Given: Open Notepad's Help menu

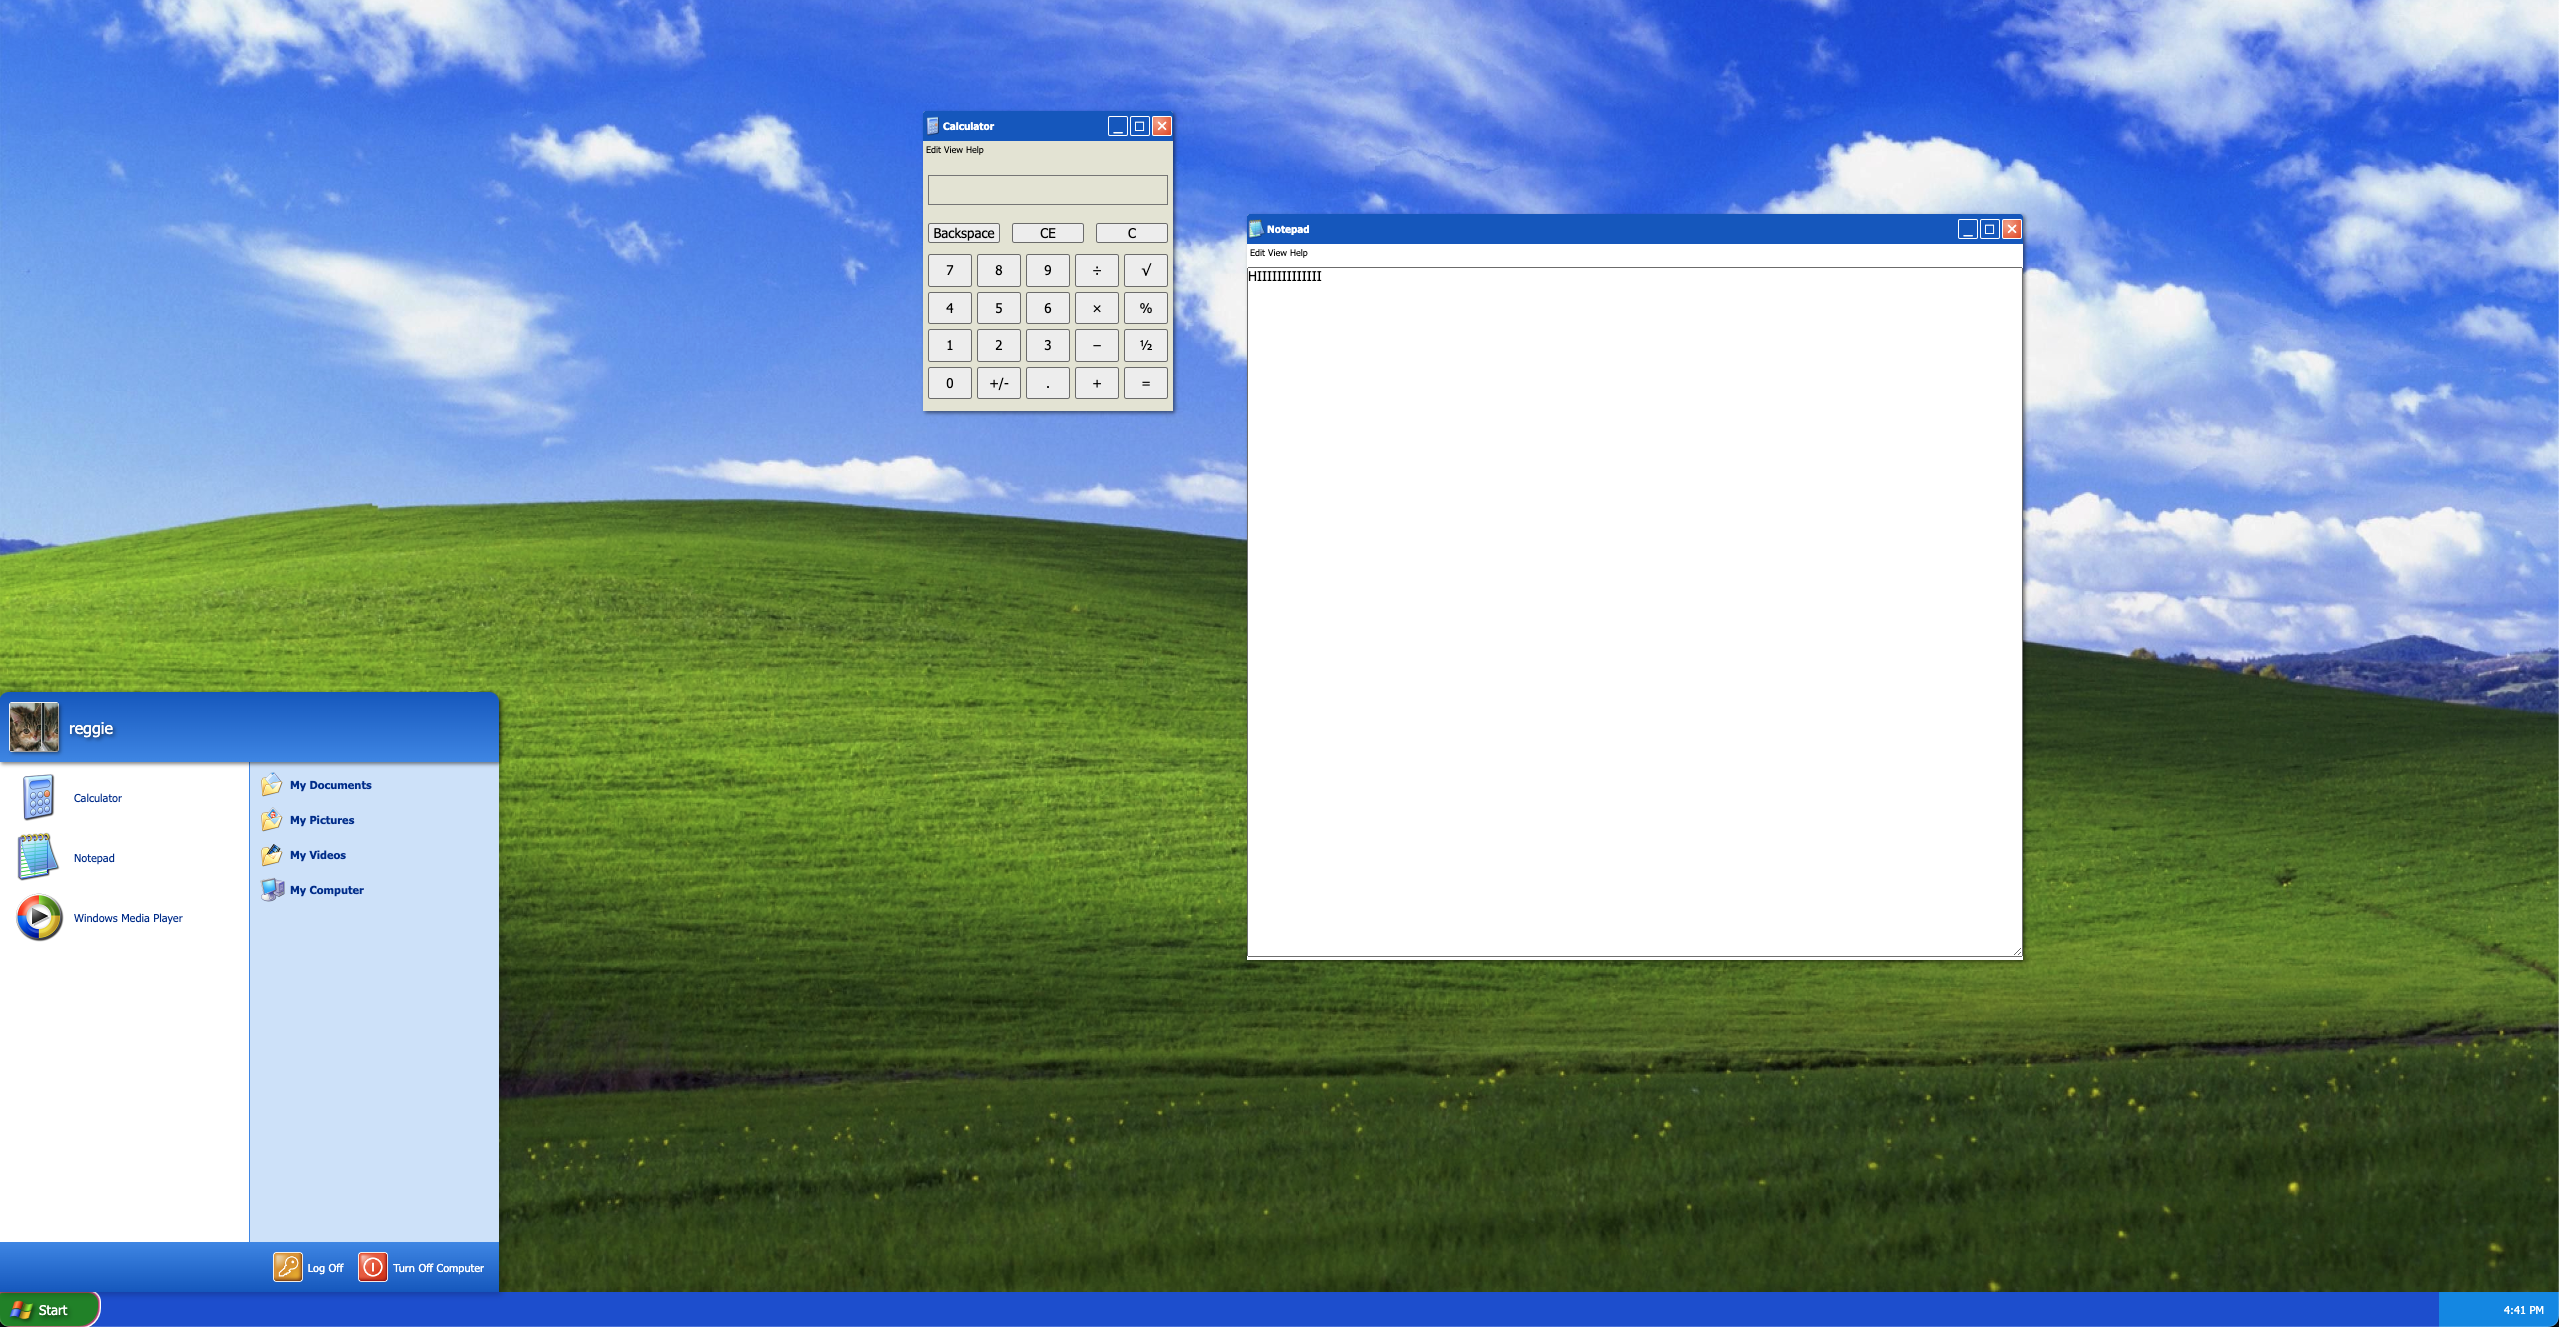Looking at the screenshot, I should tap(1299, 253).
